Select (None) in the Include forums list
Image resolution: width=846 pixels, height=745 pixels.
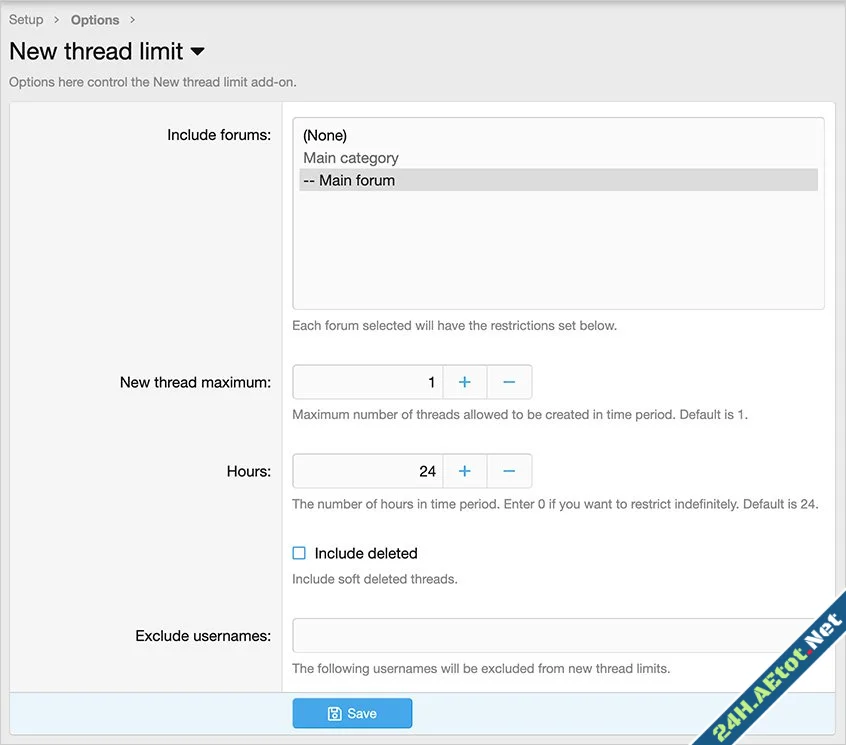[x=324, y=135]
